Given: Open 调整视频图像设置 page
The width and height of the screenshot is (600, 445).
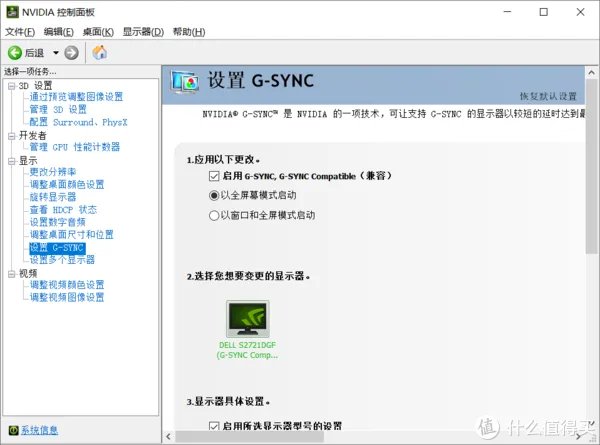Looking at the screenshot, I should (67, 297).
